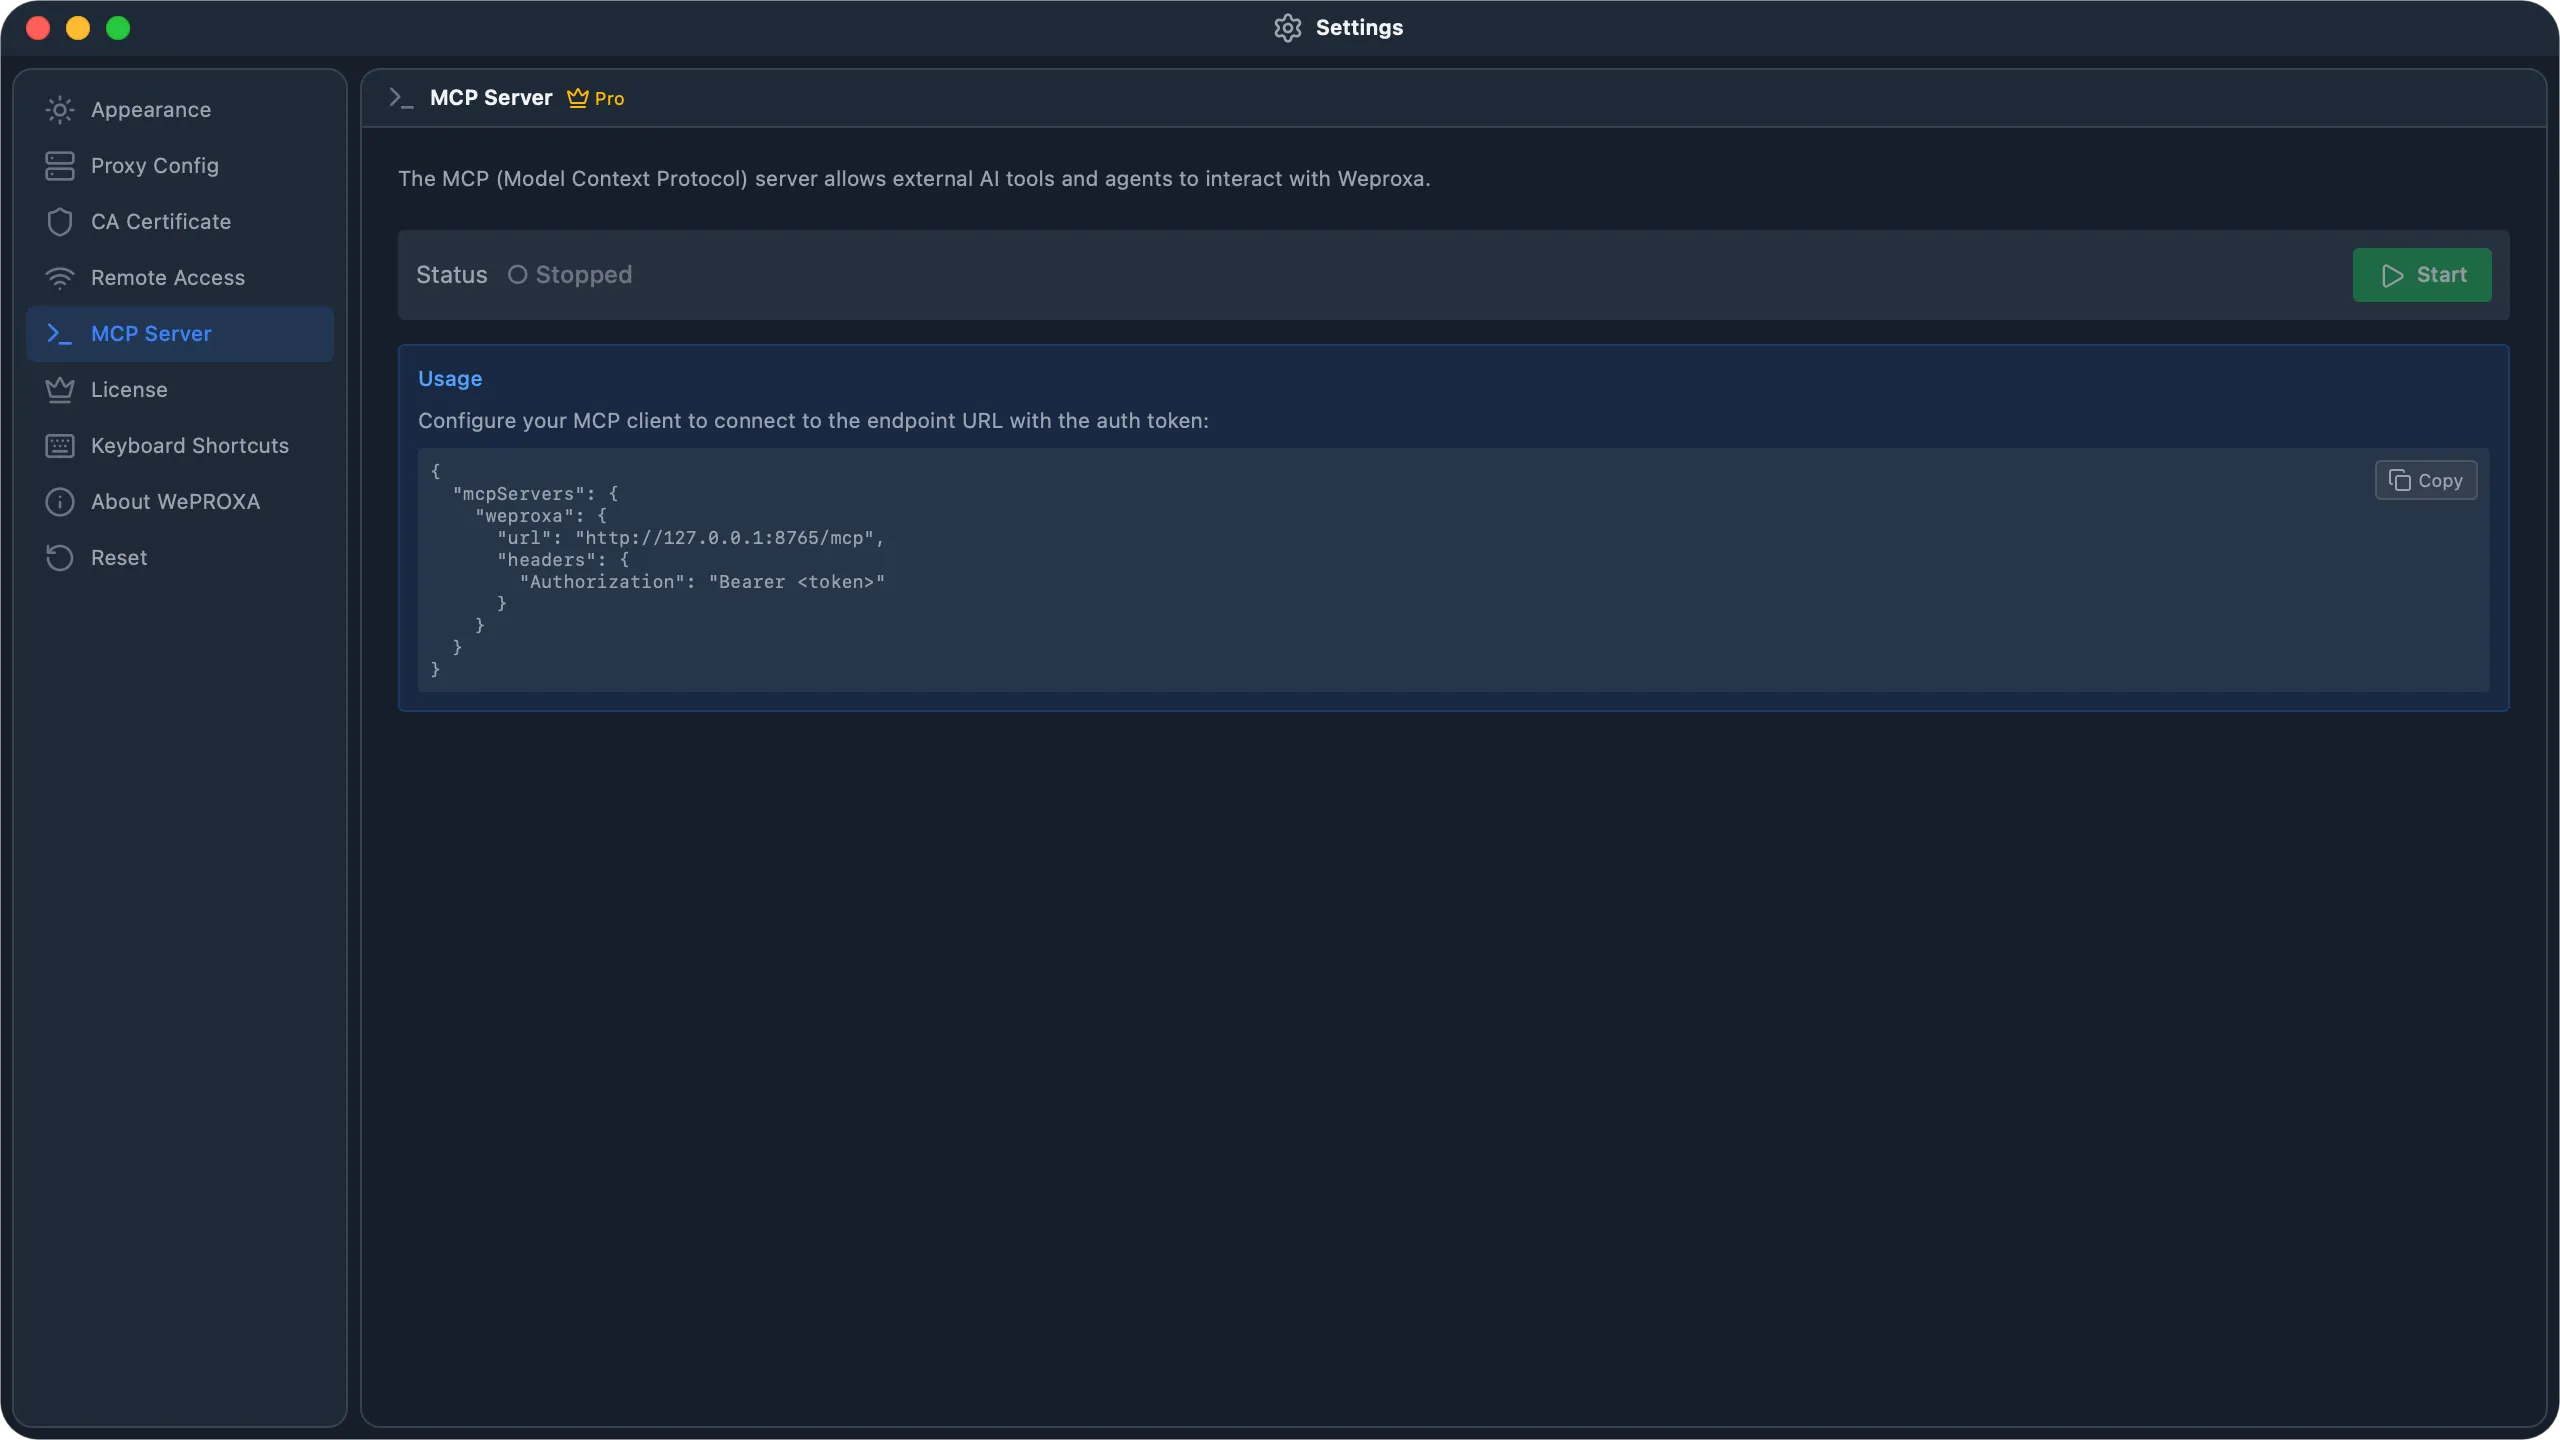Click the Appearance sun icon
Image resolution: width=2560 pixels, height=1440 pixels.
coord(60,110)
